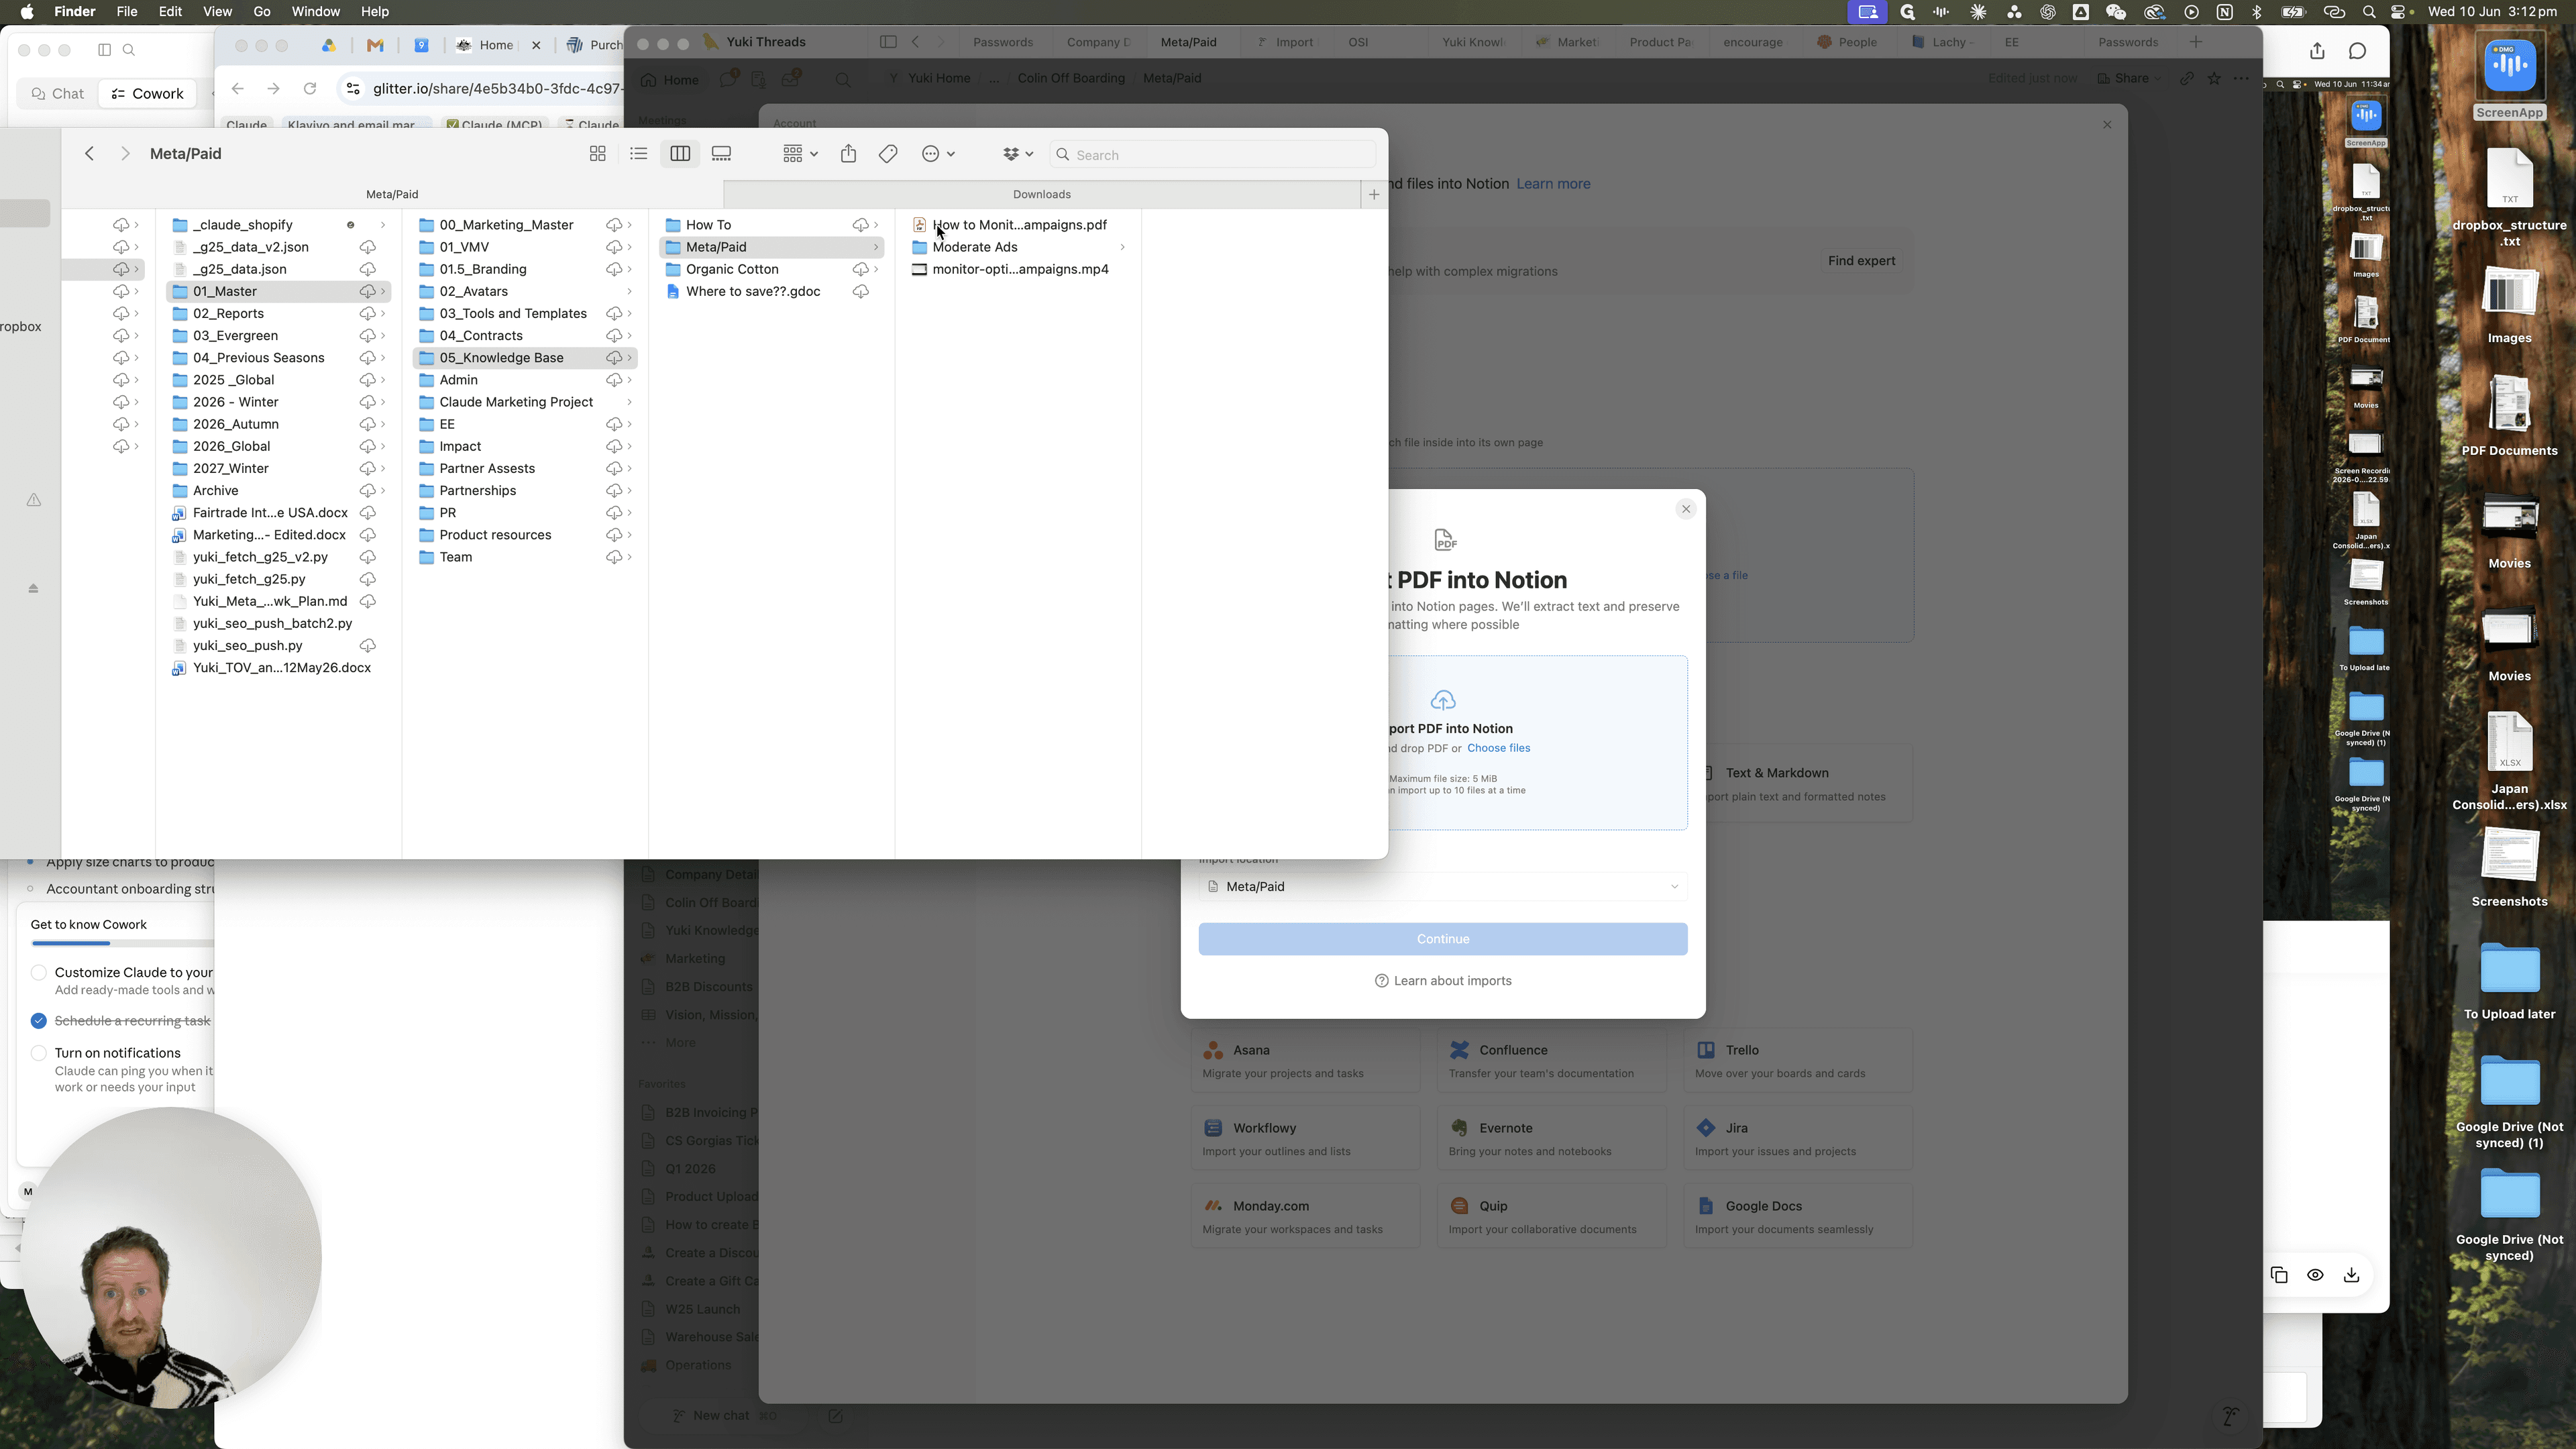The width and height of the screenshot is (2576, 1449).
Task: Click Learn about imports link
Action: 1442,981
